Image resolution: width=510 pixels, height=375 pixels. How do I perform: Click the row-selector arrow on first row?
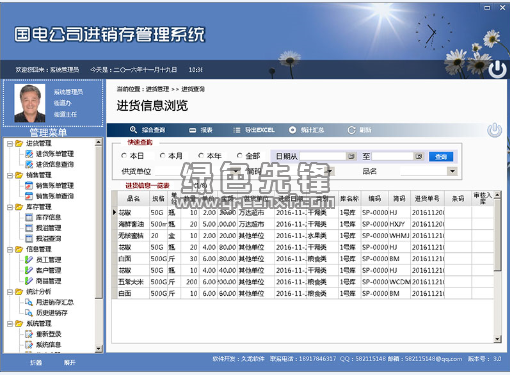click(x=114, y=212)
